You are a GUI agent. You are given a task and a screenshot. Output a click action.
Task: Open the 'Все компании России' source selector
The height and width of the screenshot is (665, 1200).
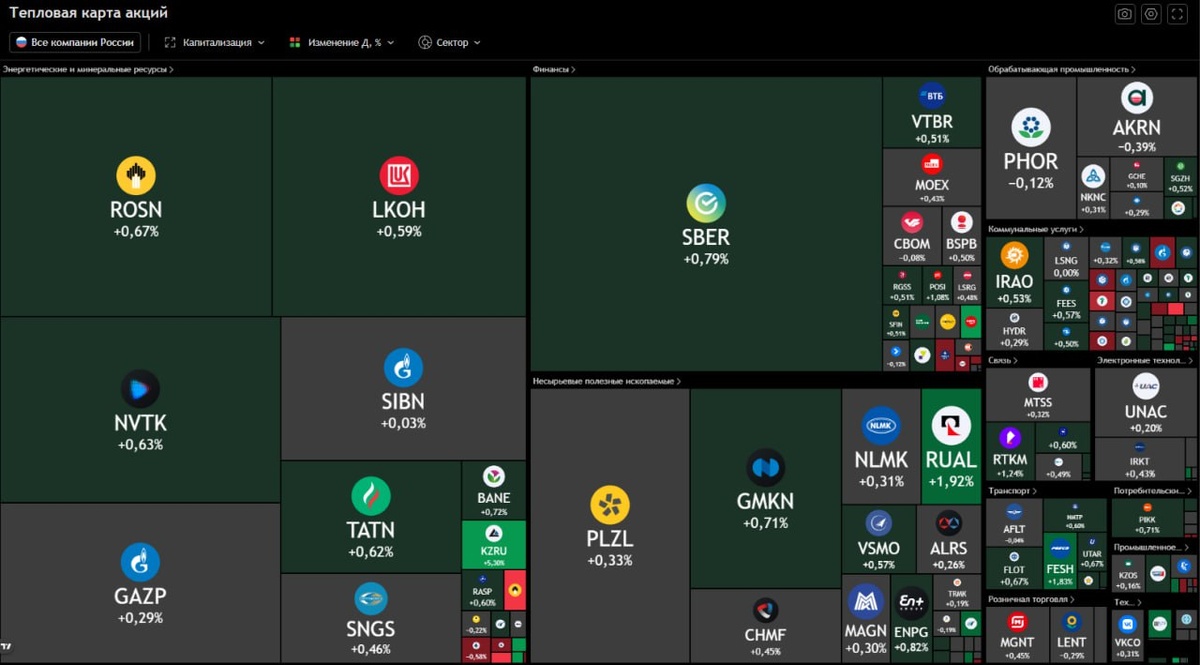point(75,43)
